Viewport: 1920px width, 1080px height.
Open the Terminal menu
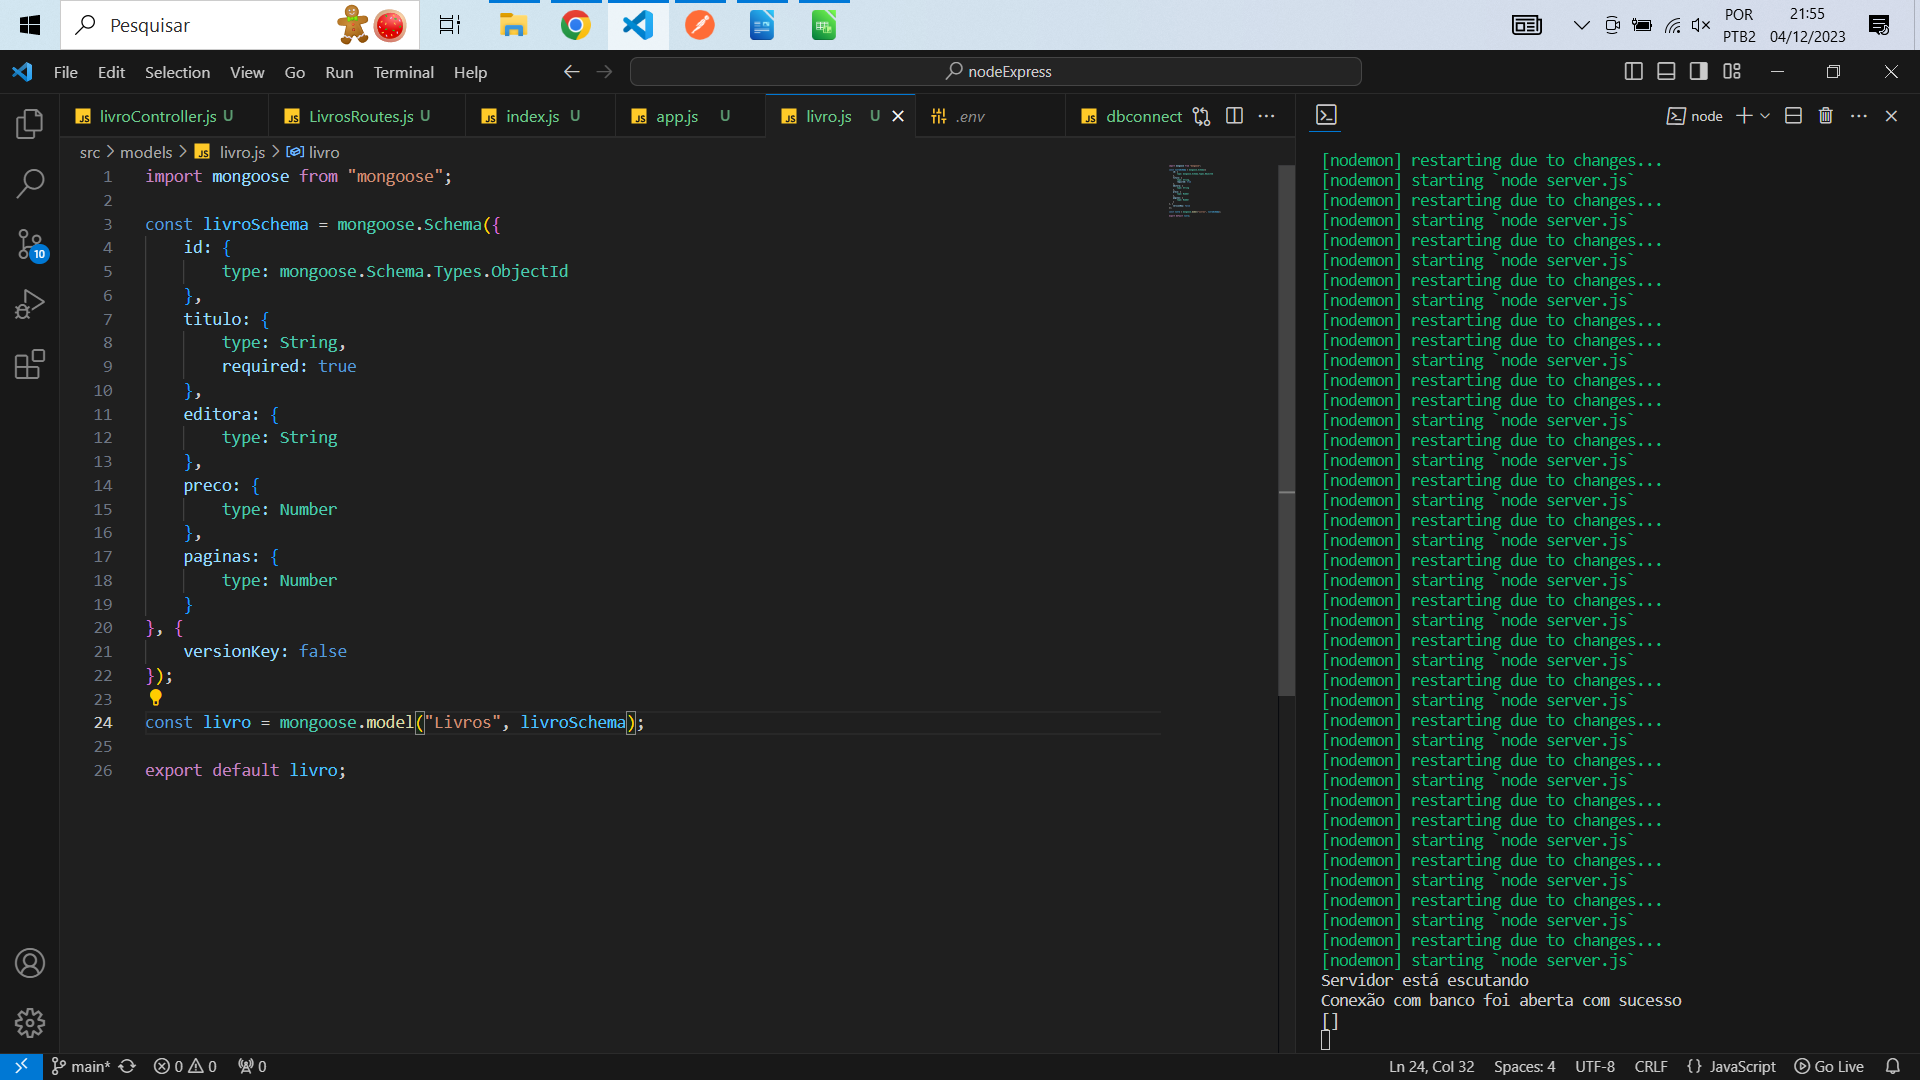[x=403, y=72]
